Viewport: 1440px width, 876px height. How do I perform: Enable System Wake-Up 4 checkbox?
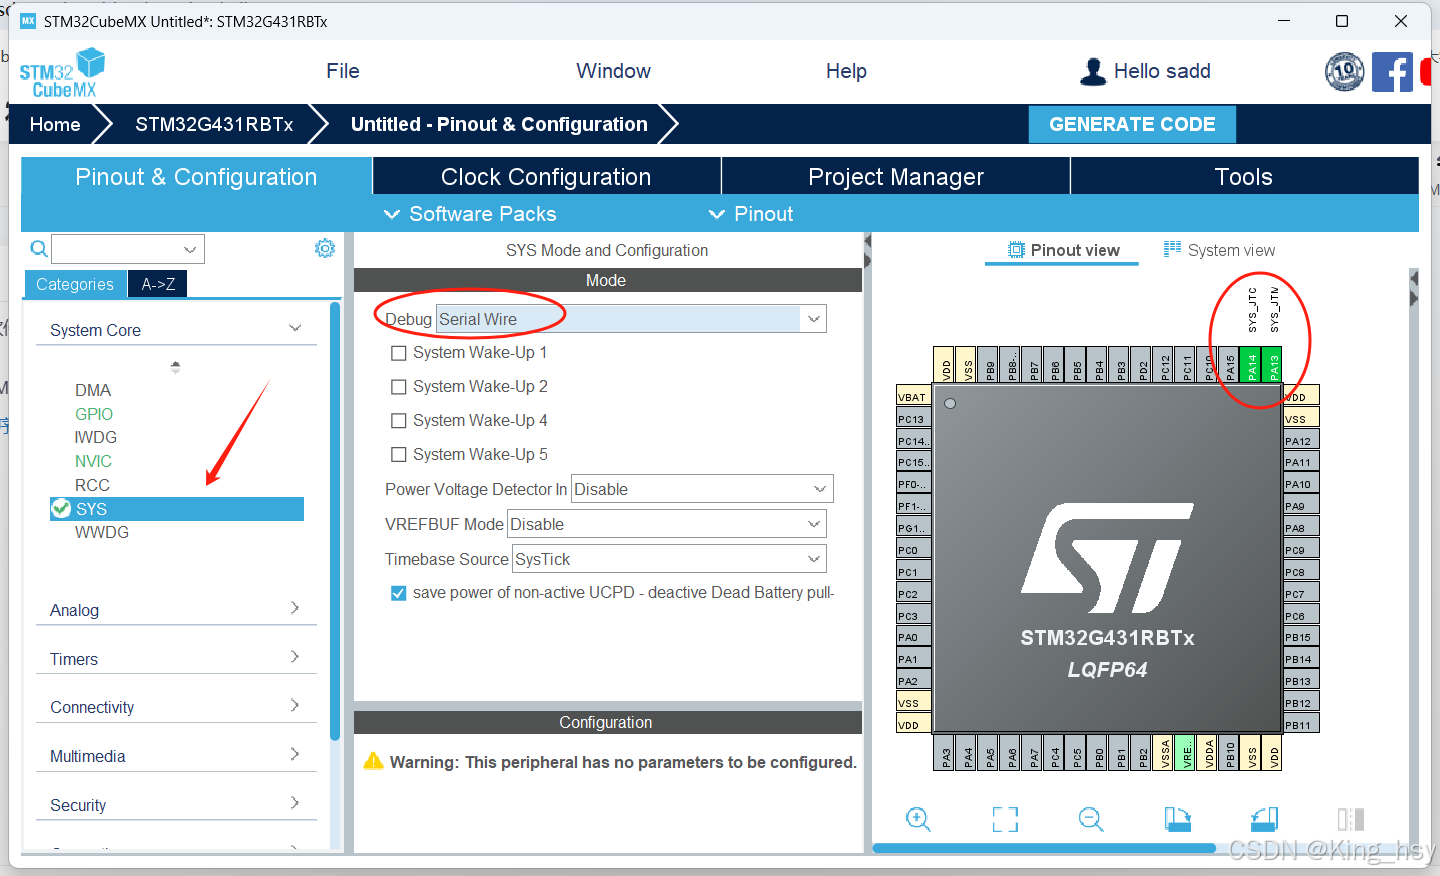pos(398,421)
